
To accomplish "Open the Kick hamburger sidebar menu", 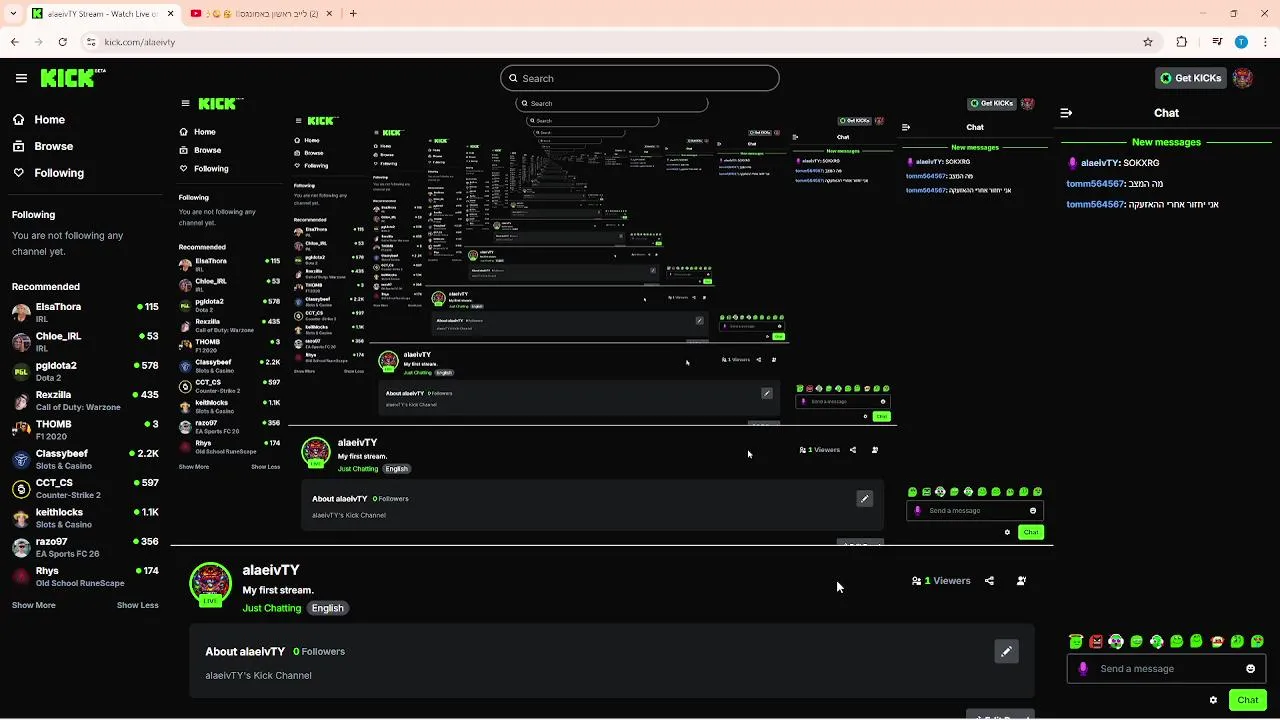I will click(21, 78).
